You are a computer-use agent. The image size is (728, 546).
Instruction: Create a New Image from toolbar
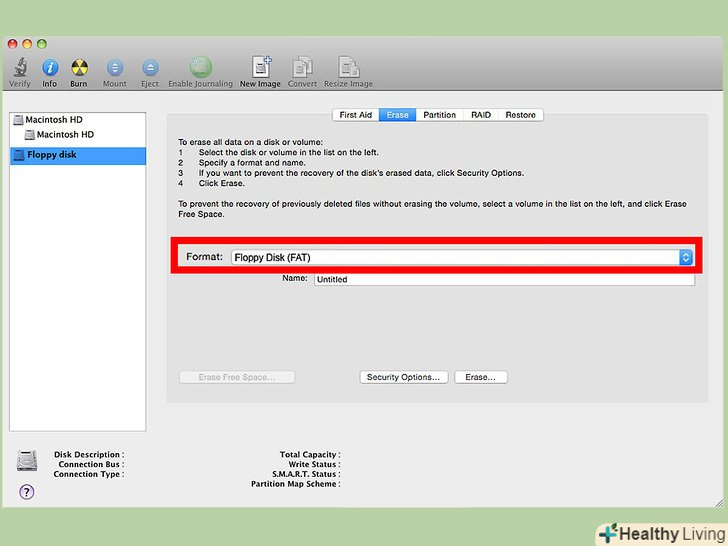click(x=260, y=67)
